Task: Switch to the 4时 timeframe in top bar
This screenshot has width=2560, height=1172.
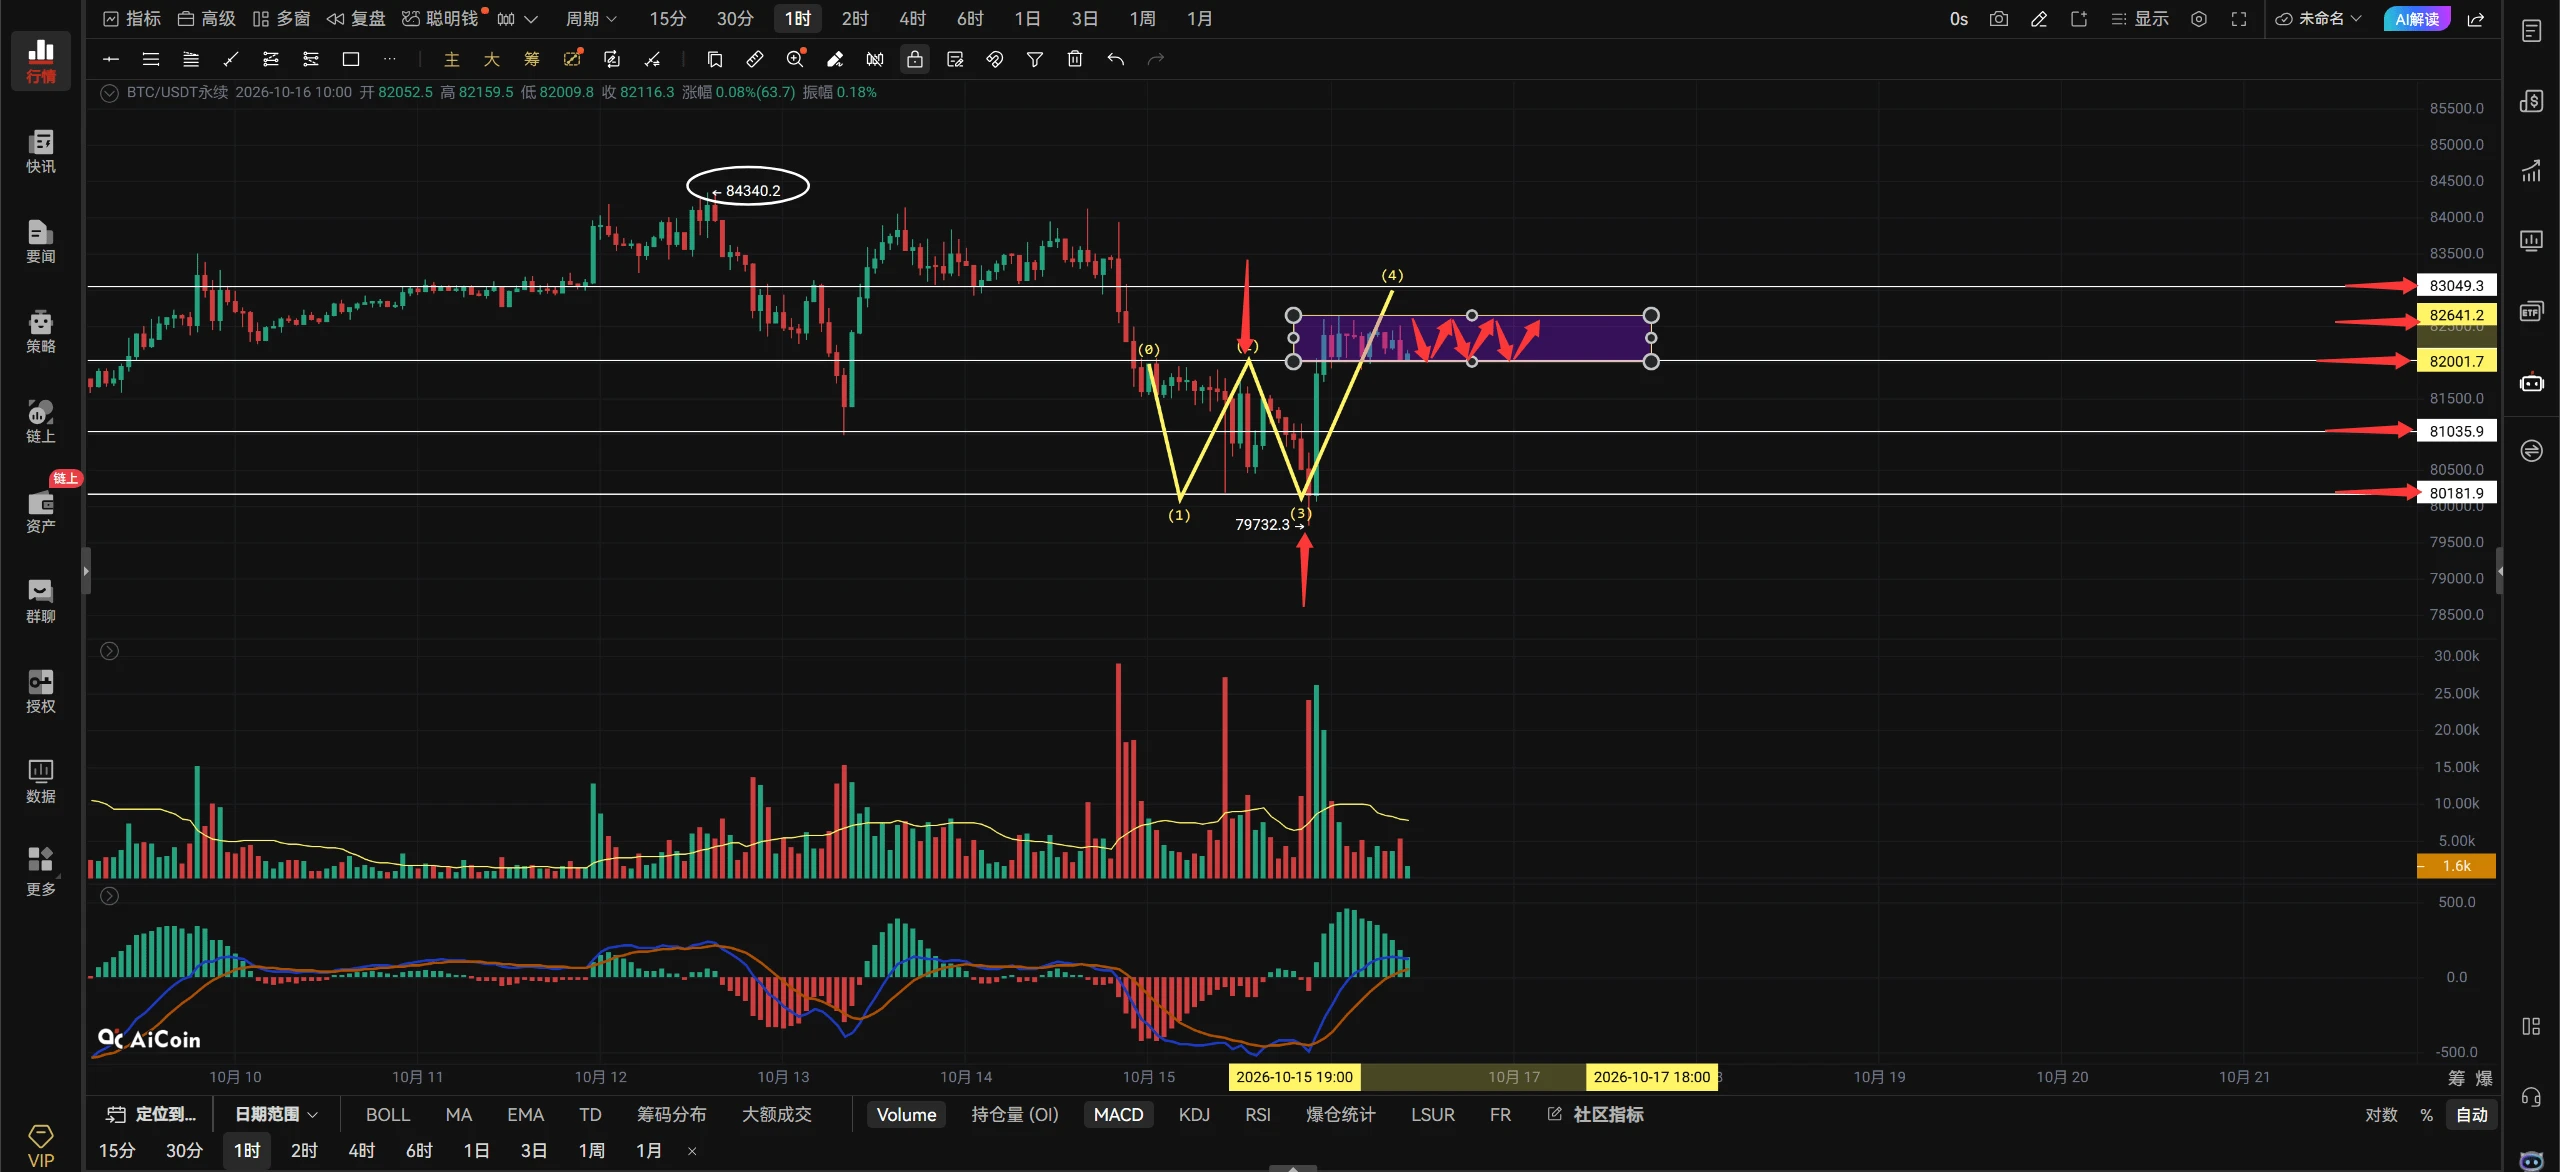Action: tap(913, 19)
